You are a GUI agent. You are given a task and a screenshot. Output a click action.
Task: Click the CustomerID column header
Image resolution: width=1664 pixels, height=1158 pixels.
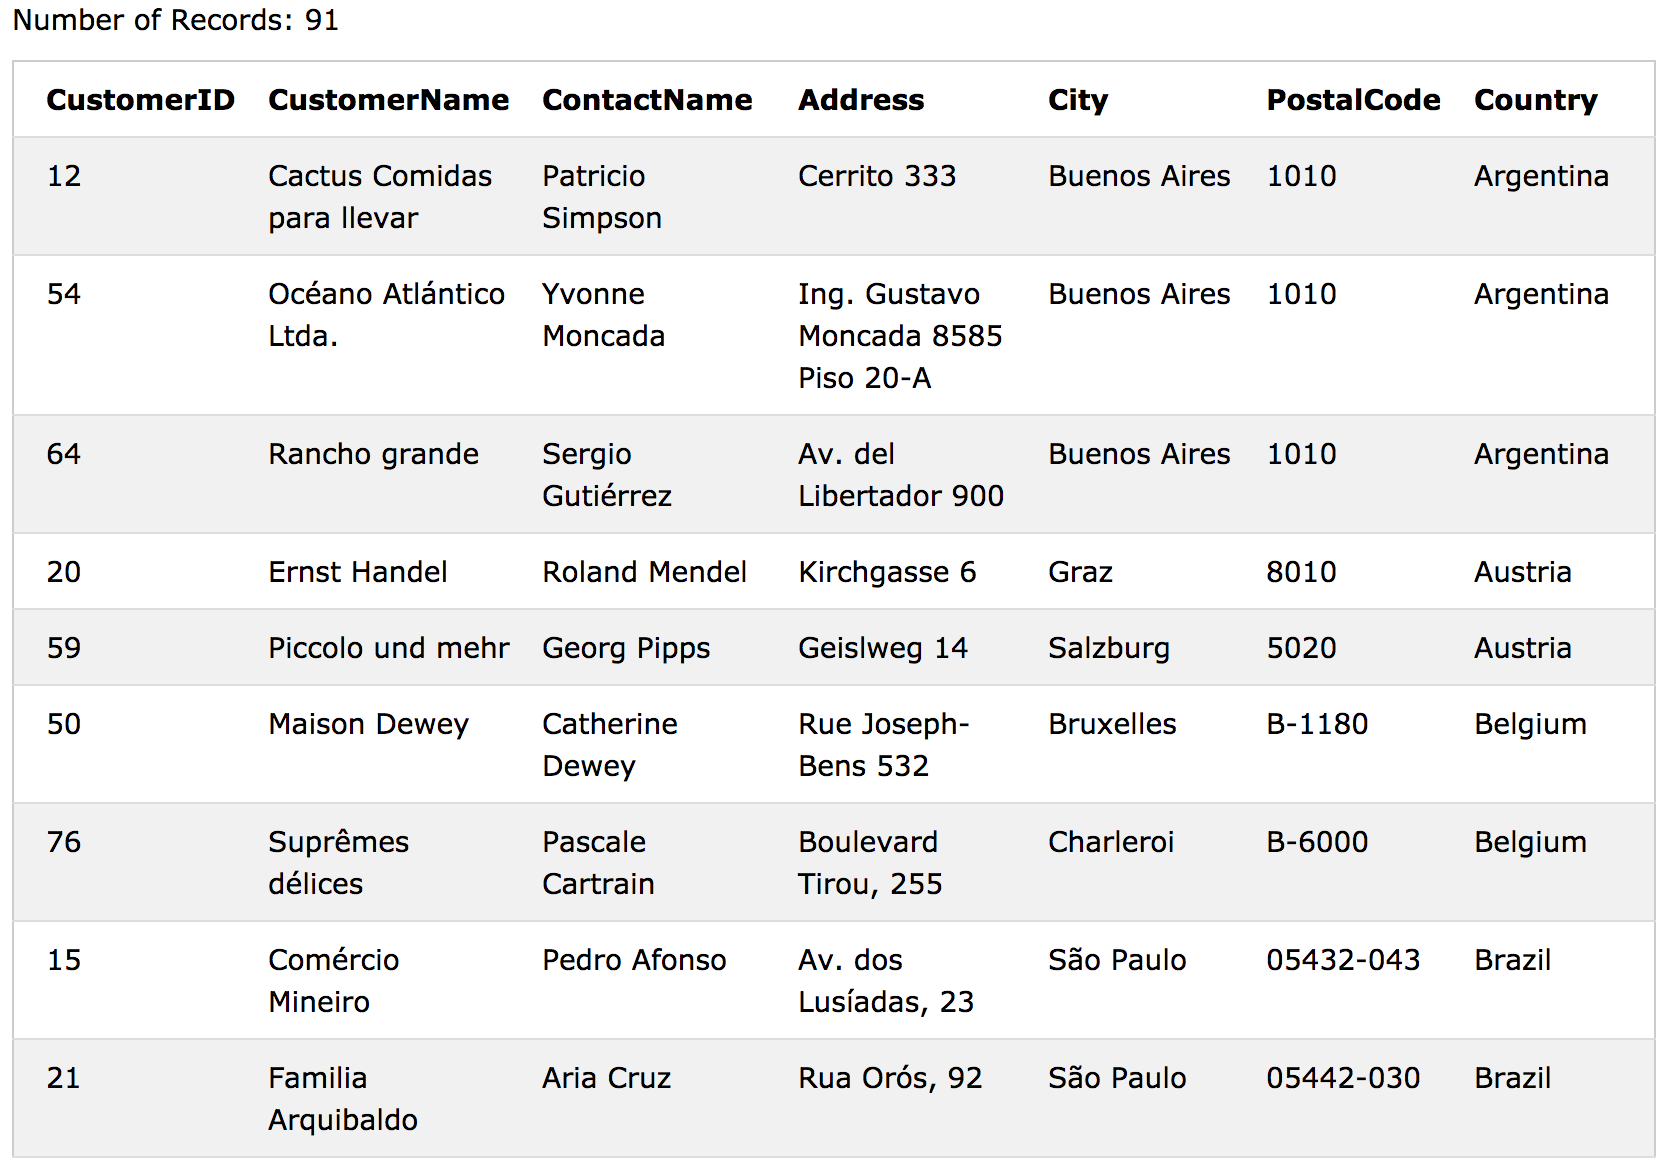[x=140, y=100]
